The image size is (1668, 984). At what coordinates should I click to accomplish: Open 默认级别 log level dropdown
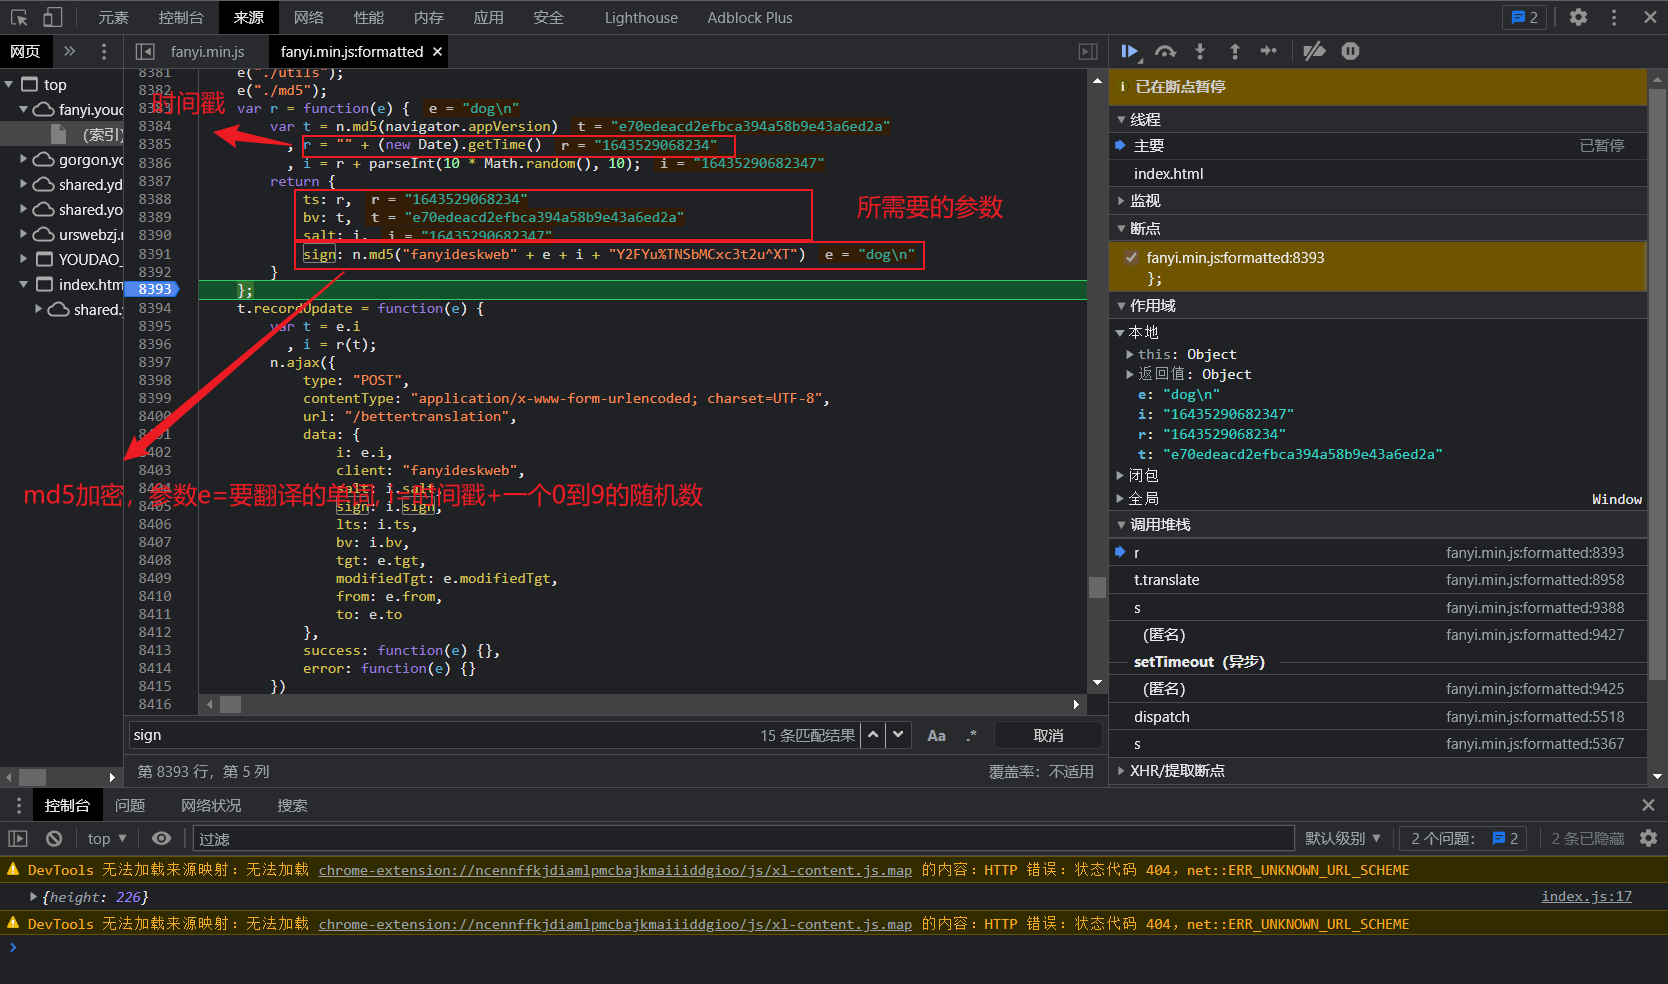tap(1343, 838)
